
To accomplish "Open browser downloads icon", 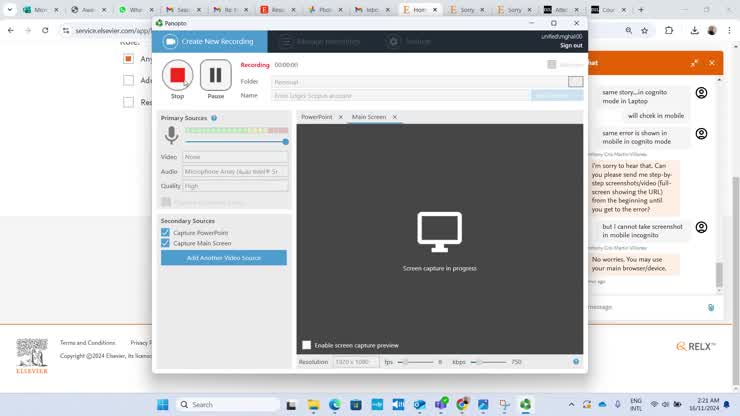I will click(694, 31).
